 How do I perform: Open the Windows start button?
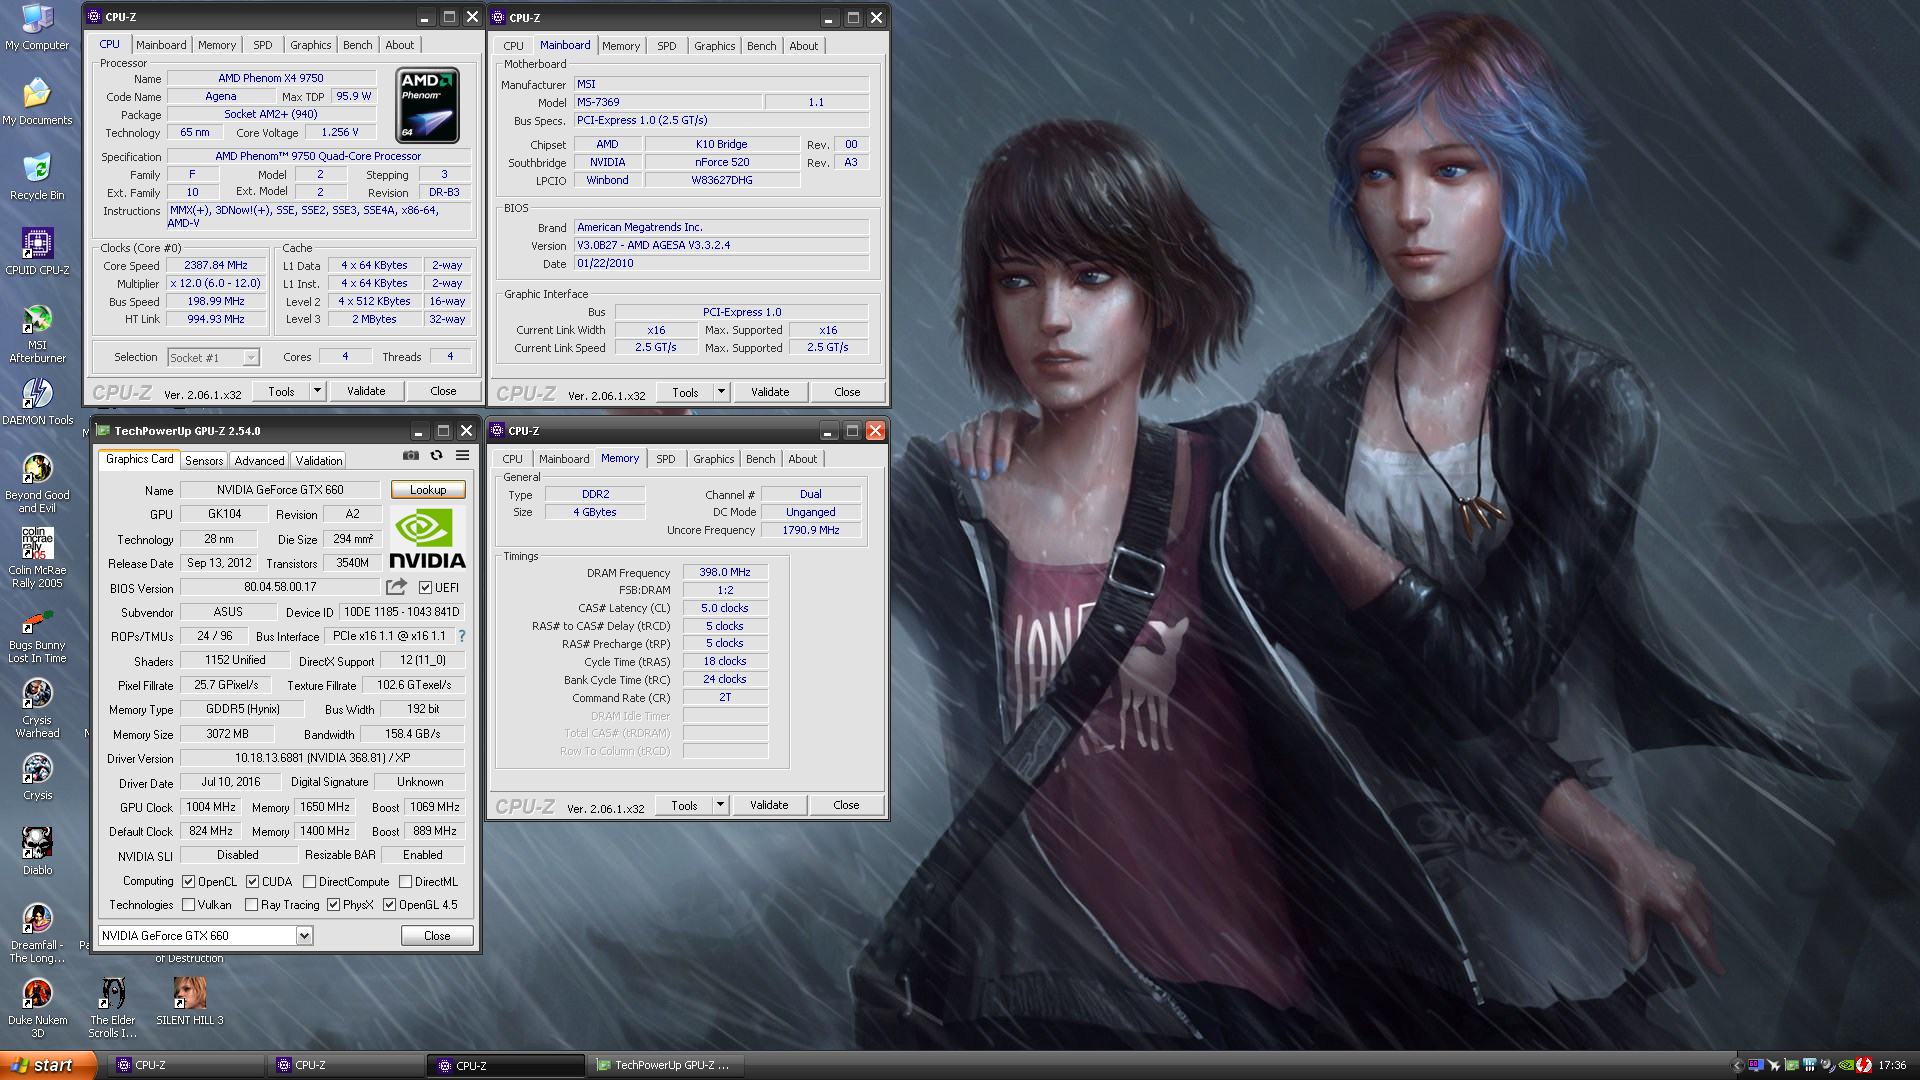(47, 1065)
